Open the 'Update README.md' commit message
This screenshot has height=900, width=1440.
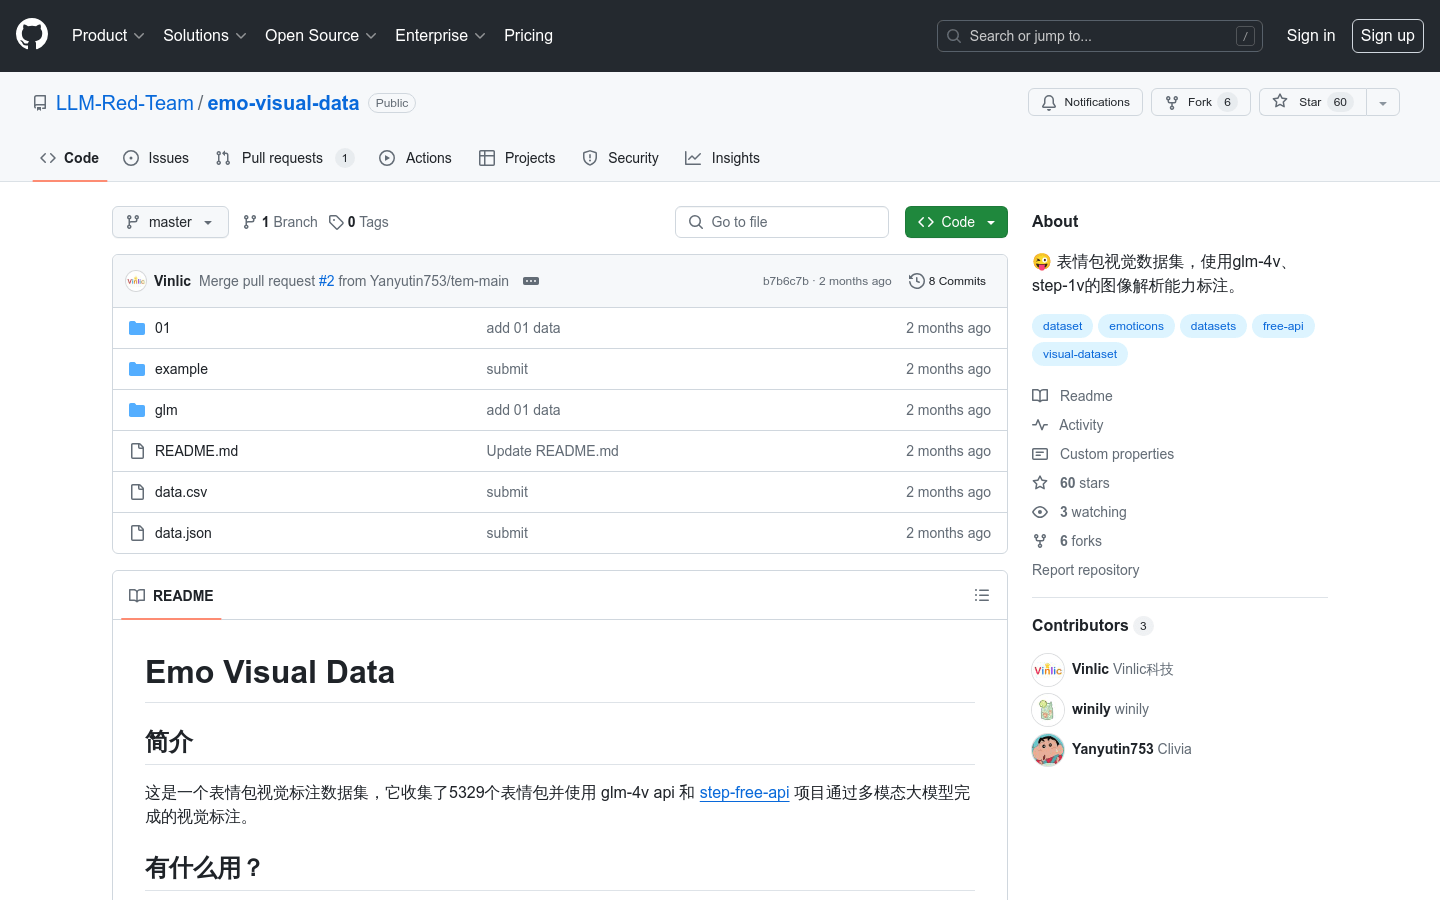pyautogui.click(x=552, y=451)
